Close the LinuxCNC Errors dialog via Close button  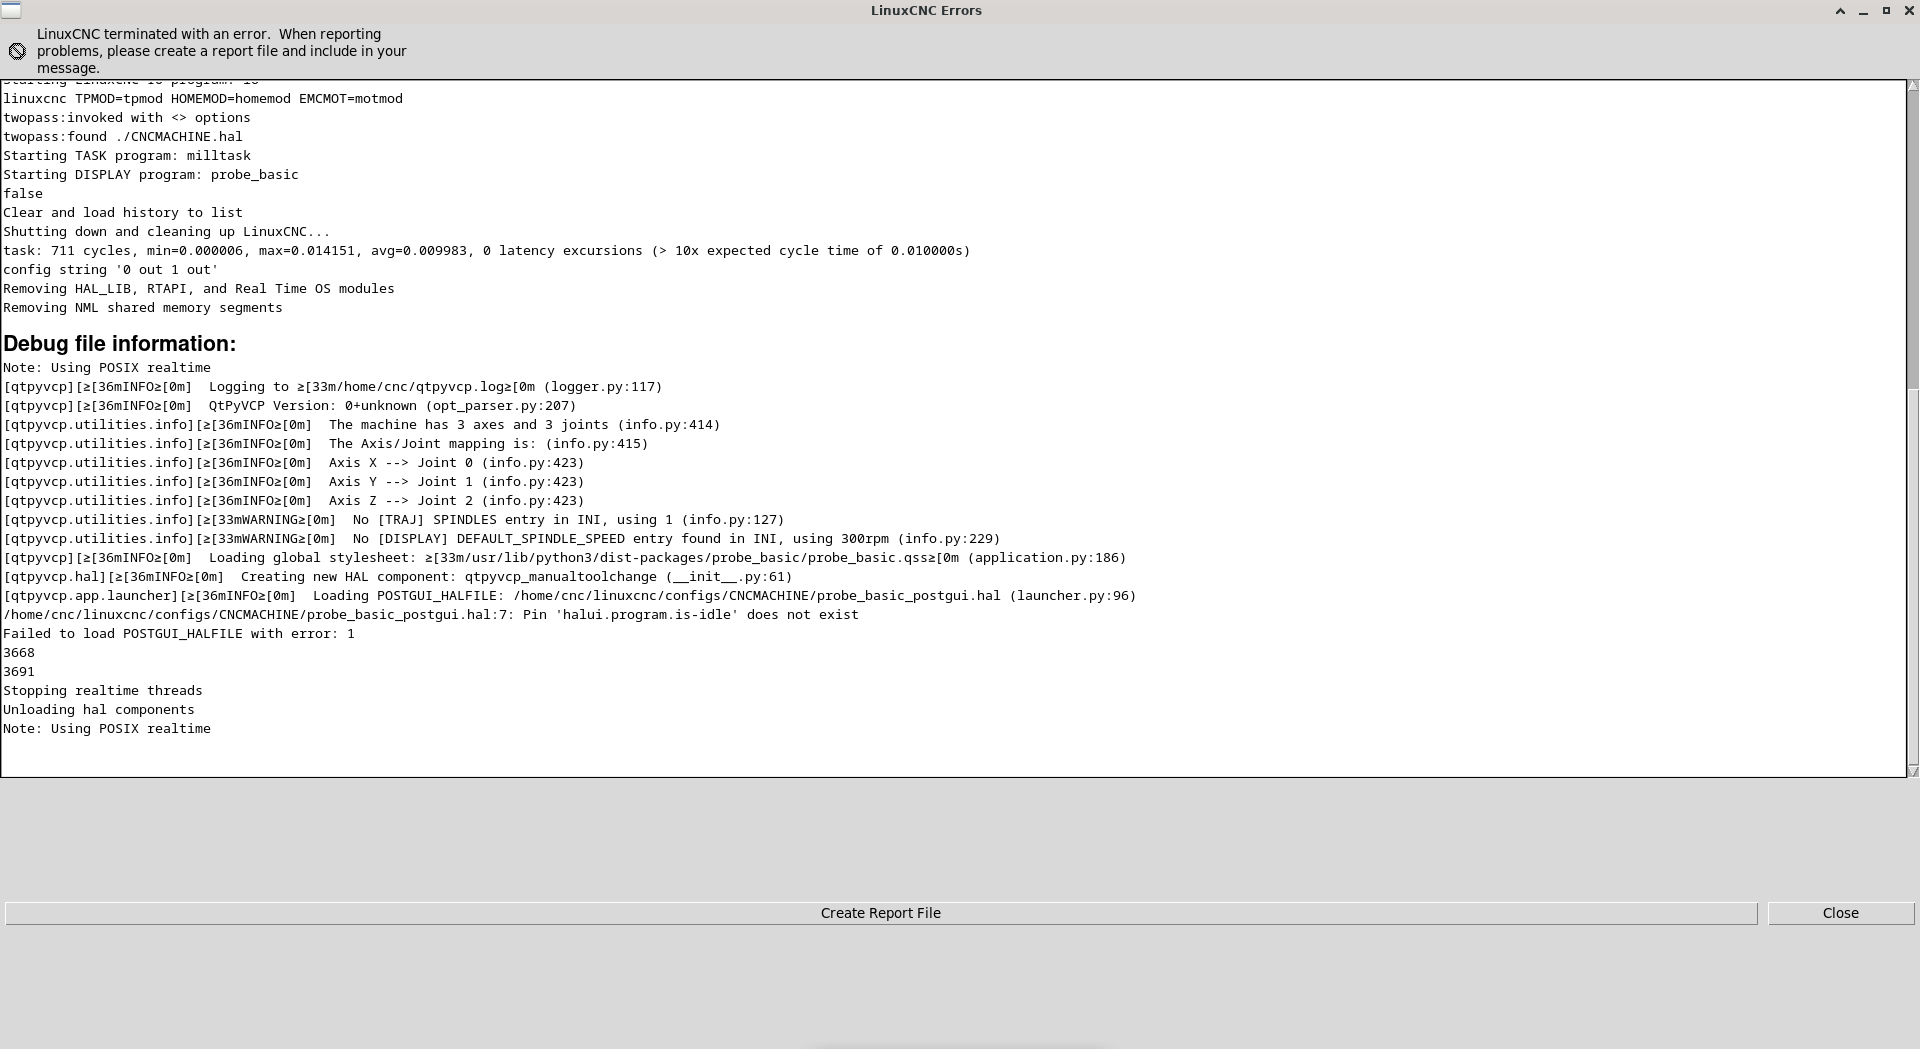tap(1841, 913)
